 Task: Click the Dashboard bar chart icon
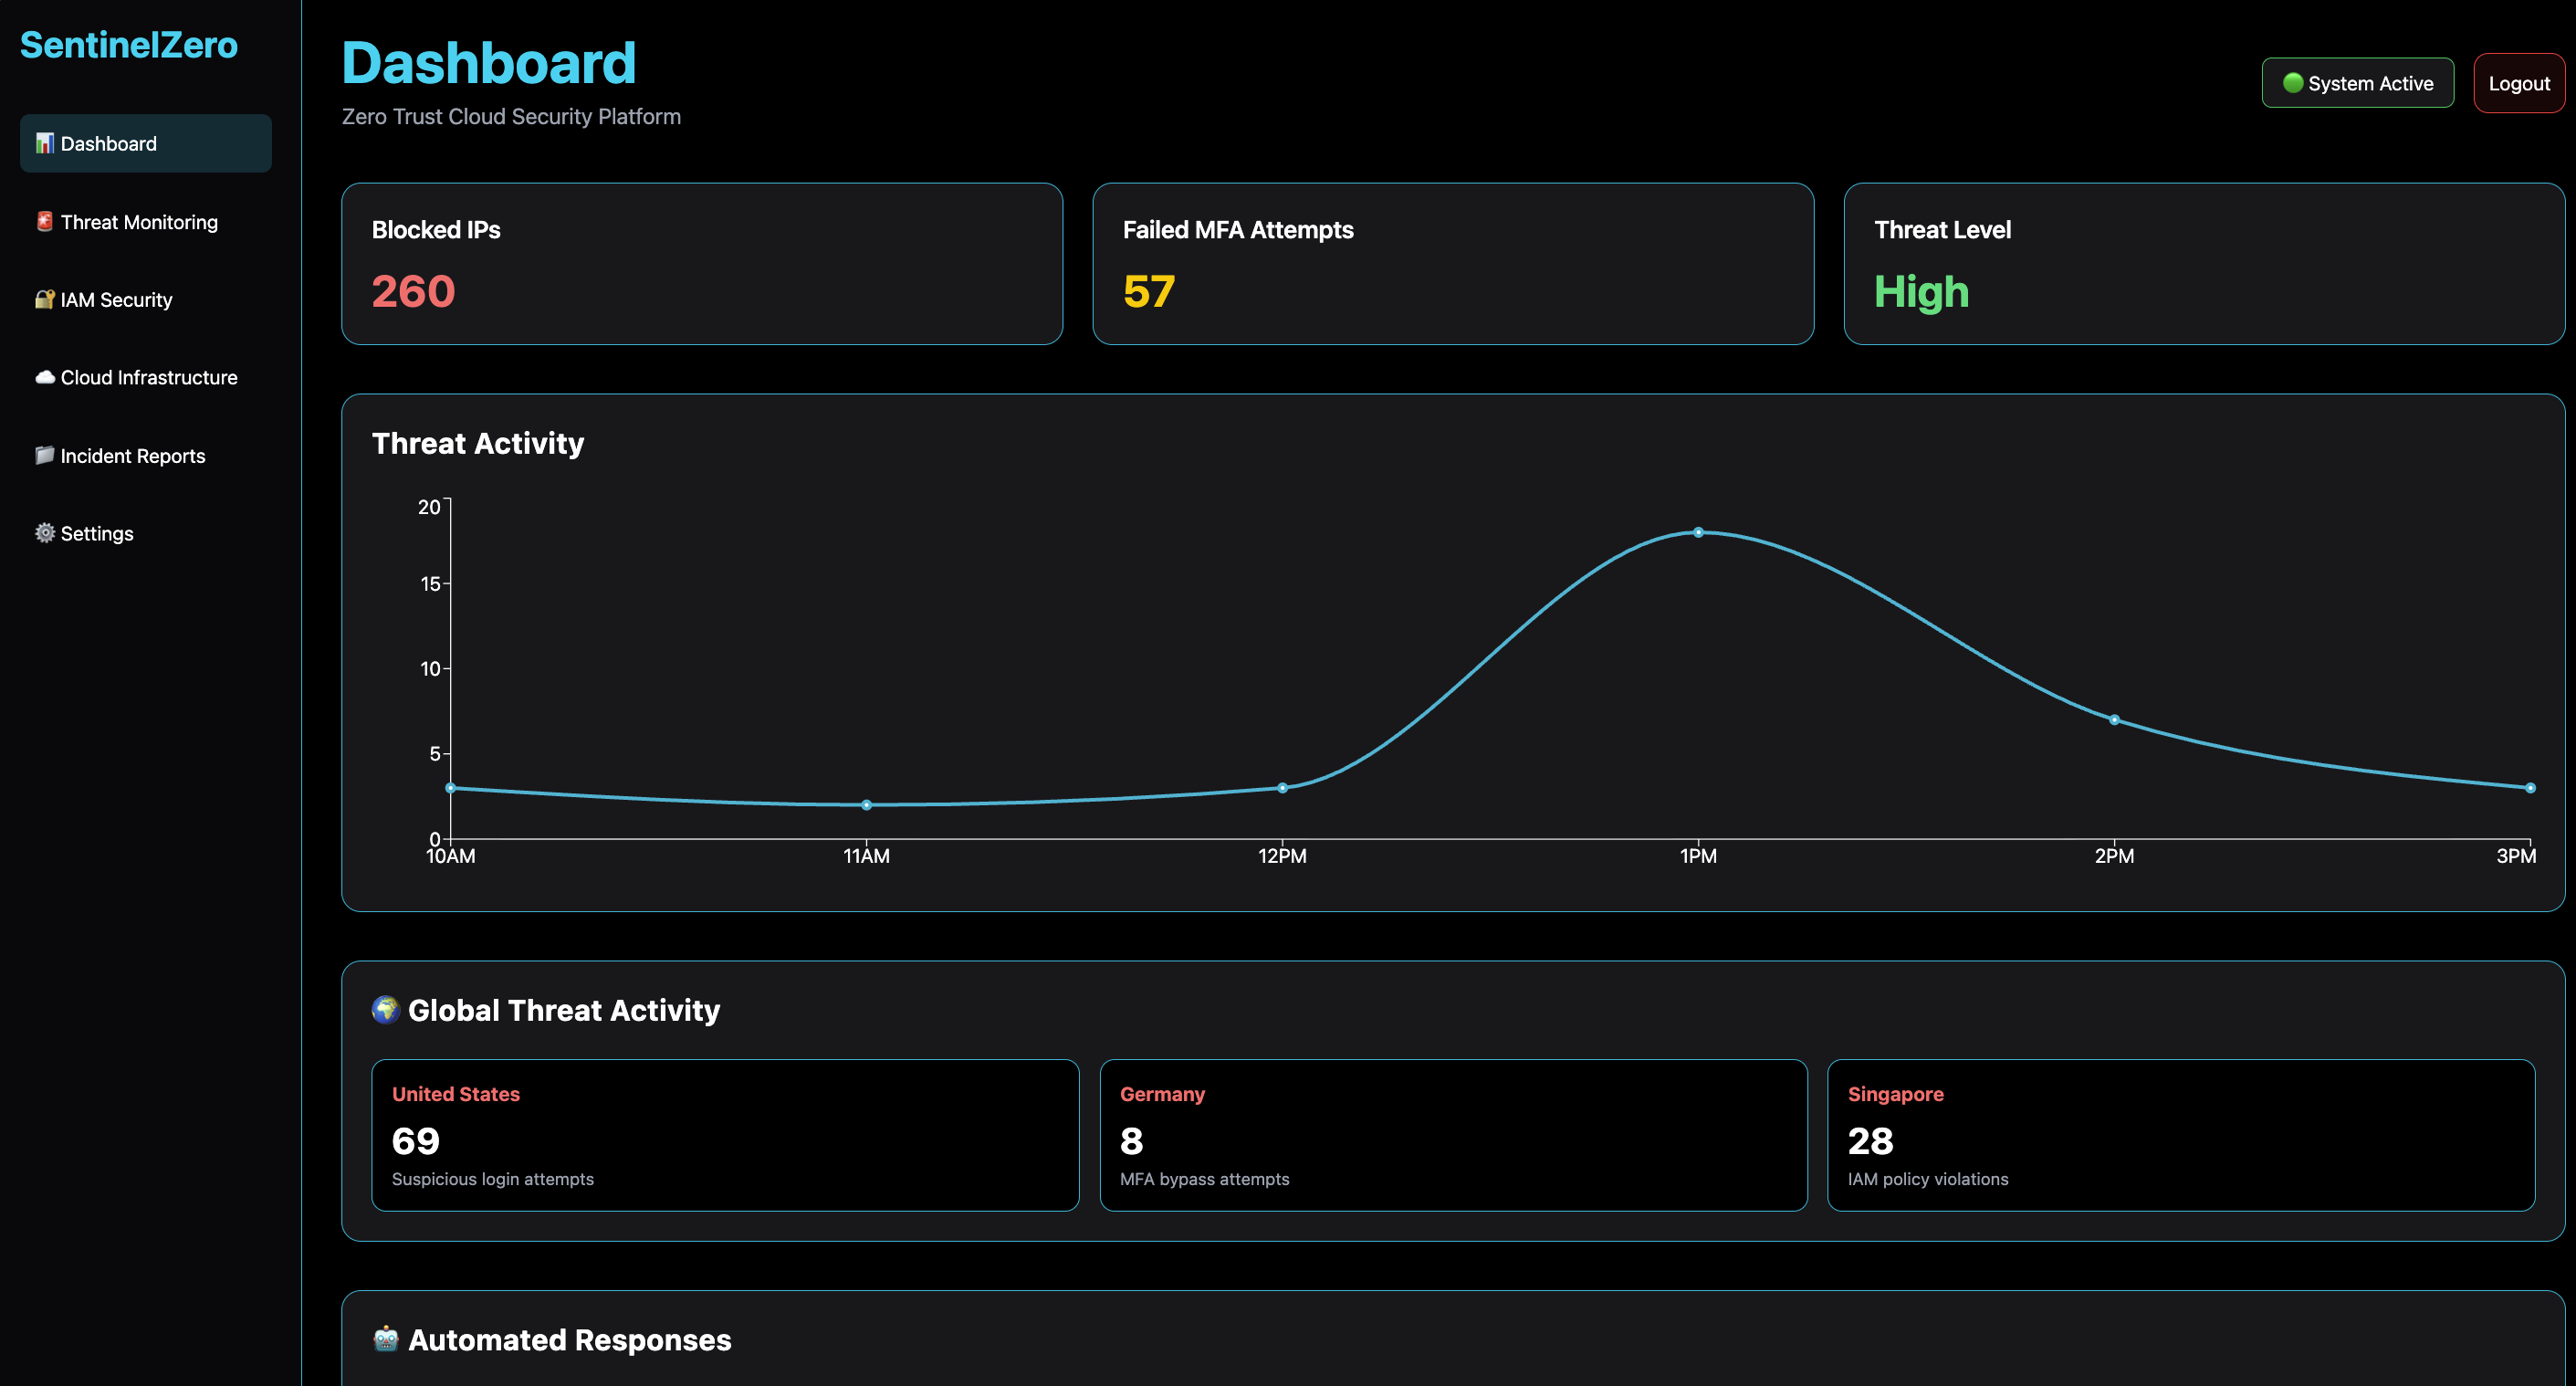point(45,143)
